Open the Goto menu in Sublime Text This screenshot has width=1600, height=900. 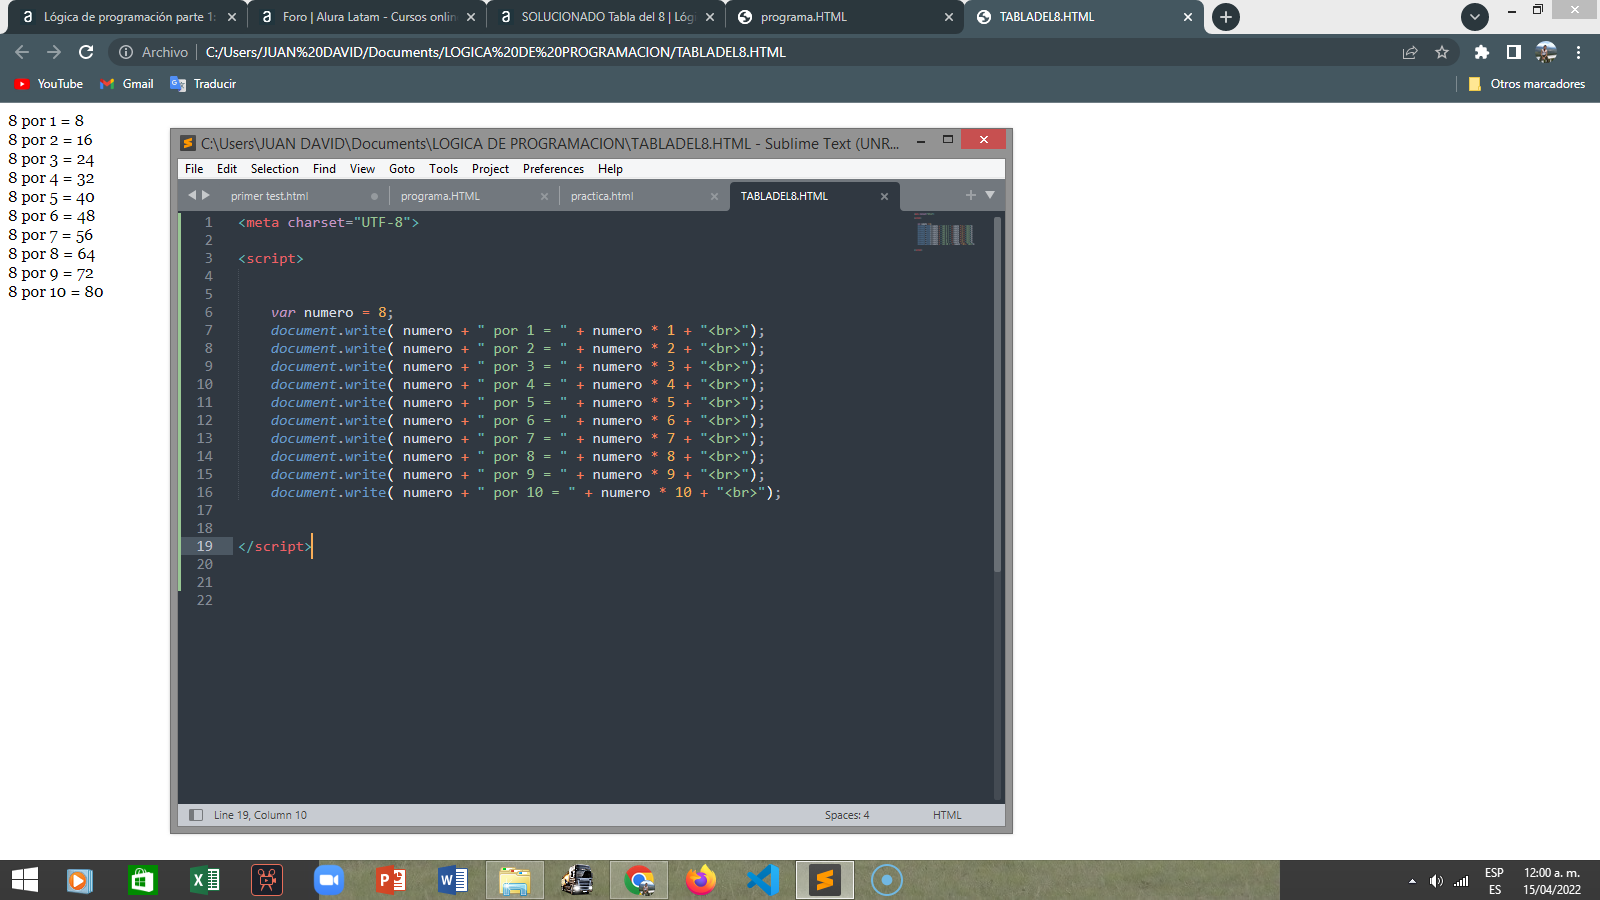pyautogui.click(x=402, y=169)
